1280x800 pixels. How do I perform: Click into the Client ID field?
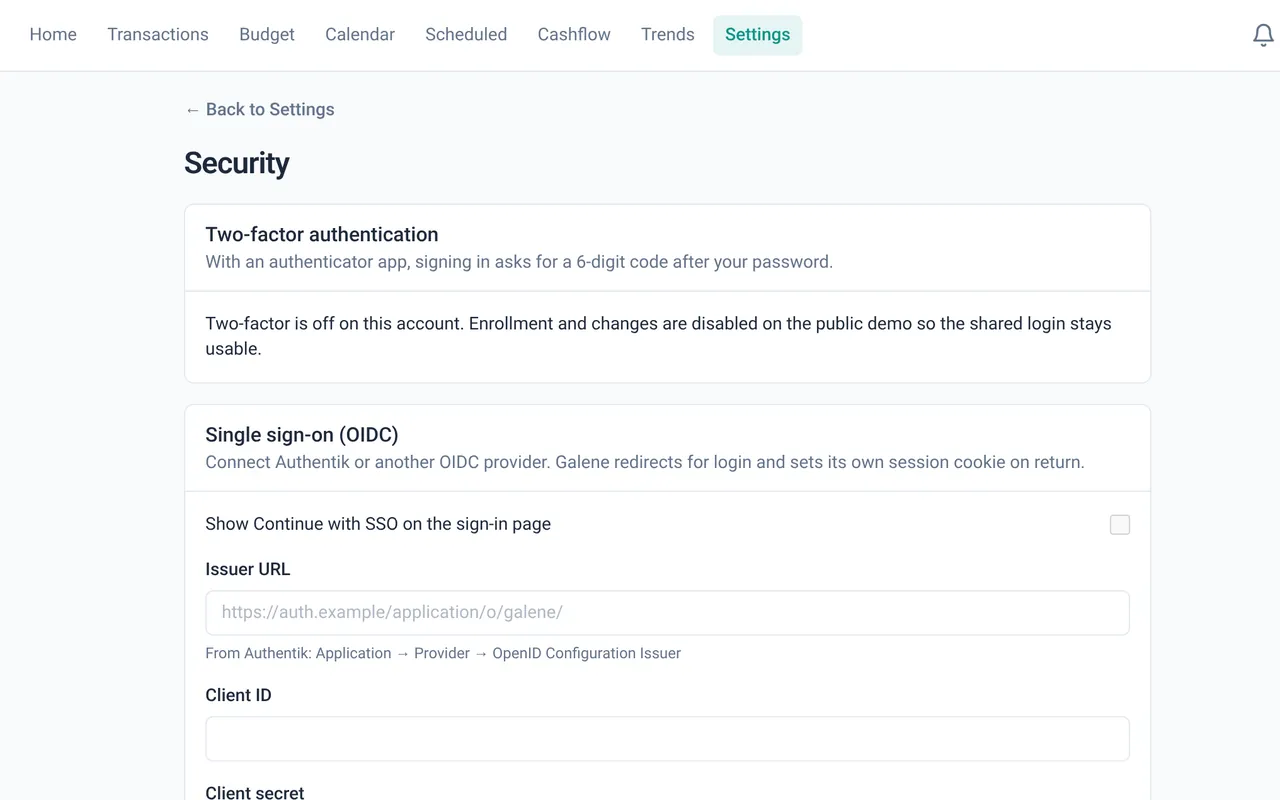coord(667,738)
